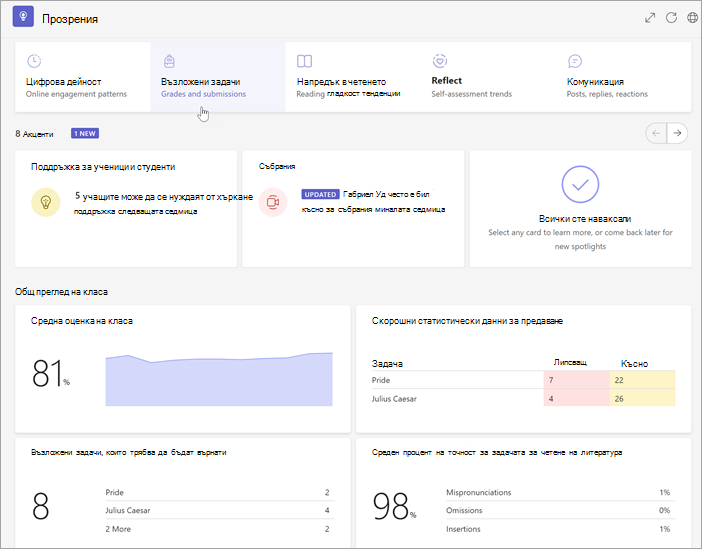Show previous spotlight cards
Screen dimensions: 702x549
click(656, 133)
